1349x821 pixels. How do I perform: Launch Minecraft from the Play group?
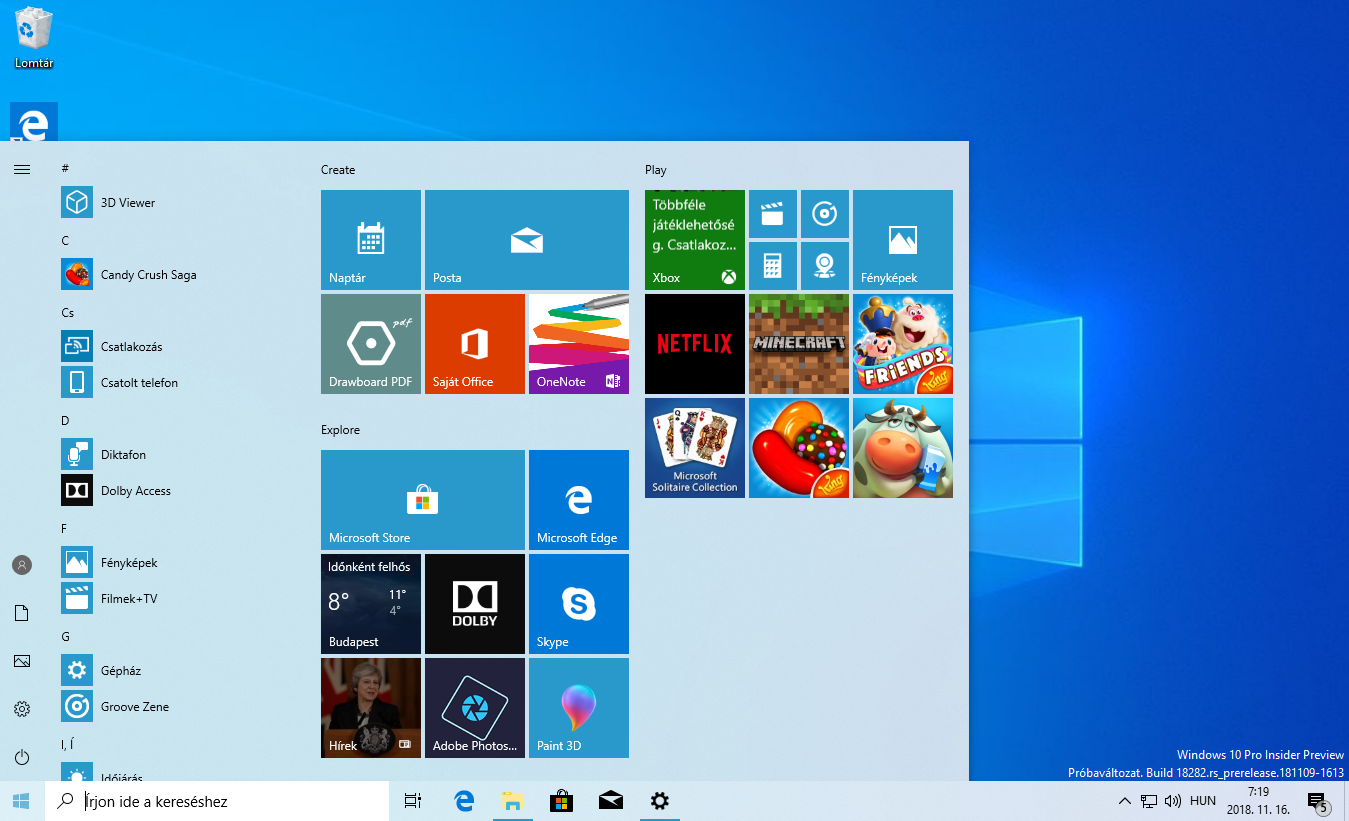pyautogui.click(x=798, y=343)
